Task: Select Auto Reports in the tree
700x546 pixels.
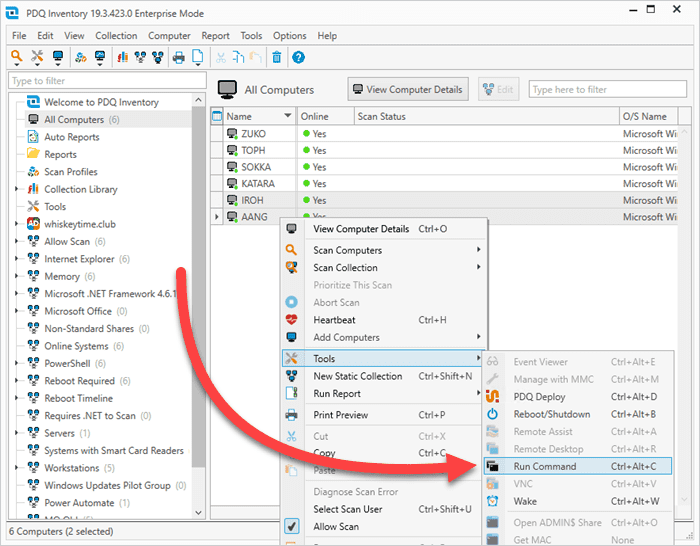Action: coord(71,137)
